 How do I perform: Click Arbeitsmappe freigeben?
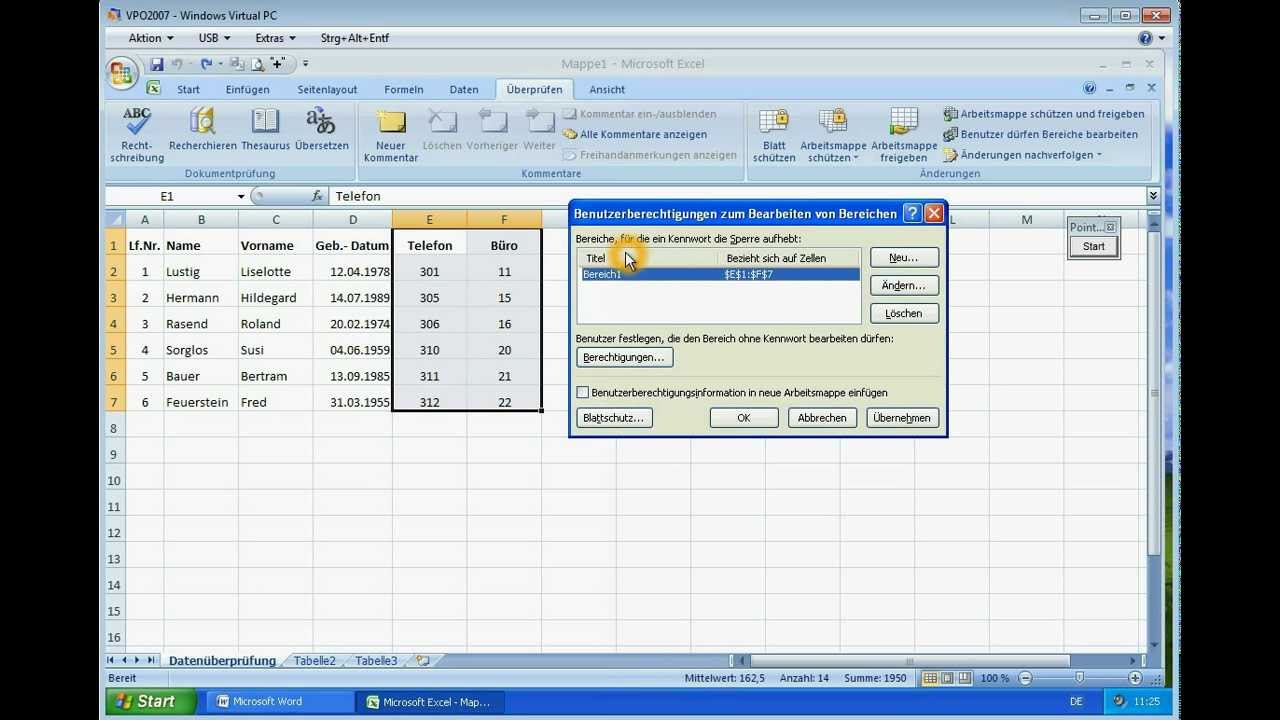pyautogui.click(x=903, y=135)
